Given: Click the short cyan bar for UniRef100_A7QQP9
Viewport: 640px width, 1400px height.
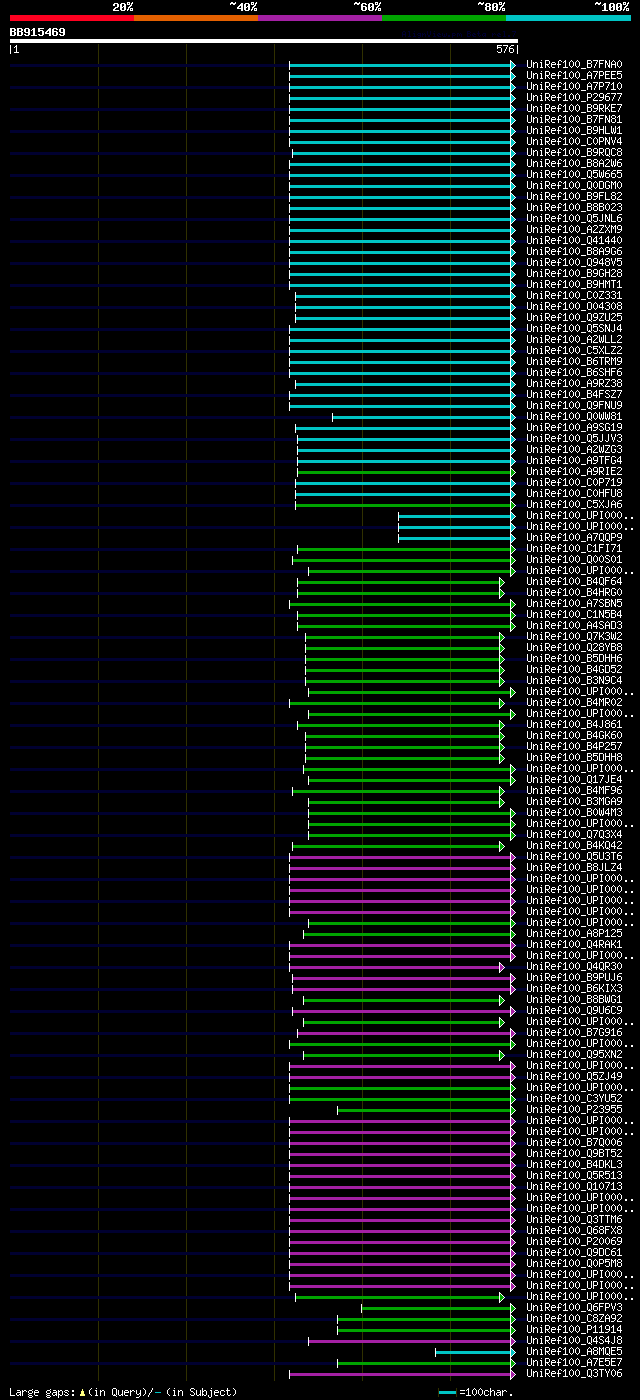Looking at the screenshot, I should point(457,538).
